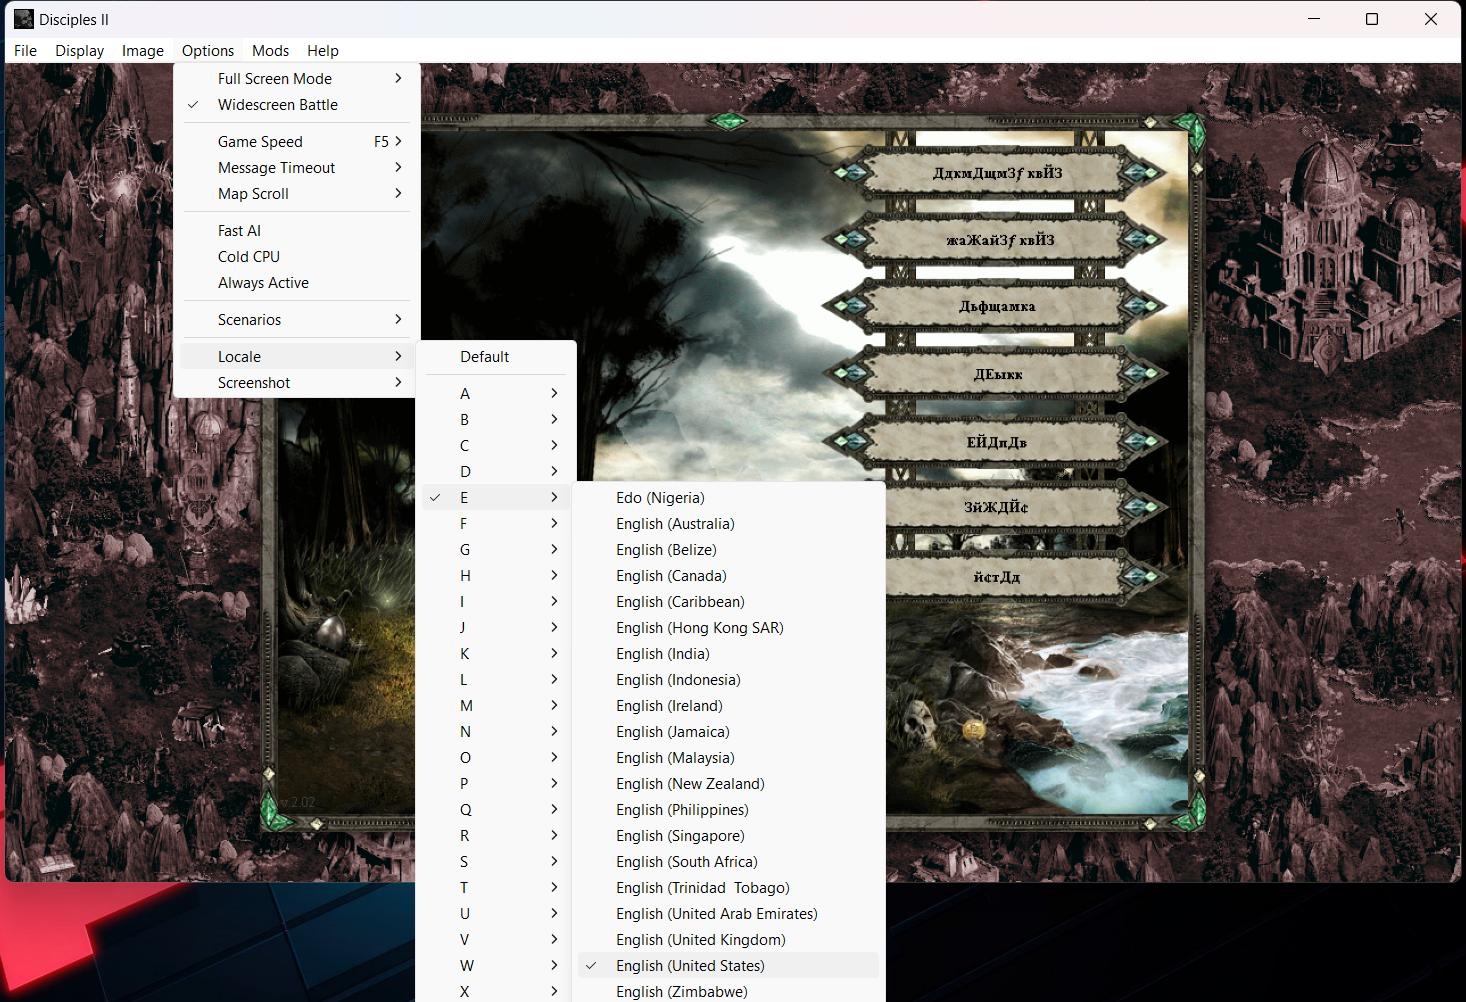
Task: Enable the Cold CPU option
Action: 295,257
